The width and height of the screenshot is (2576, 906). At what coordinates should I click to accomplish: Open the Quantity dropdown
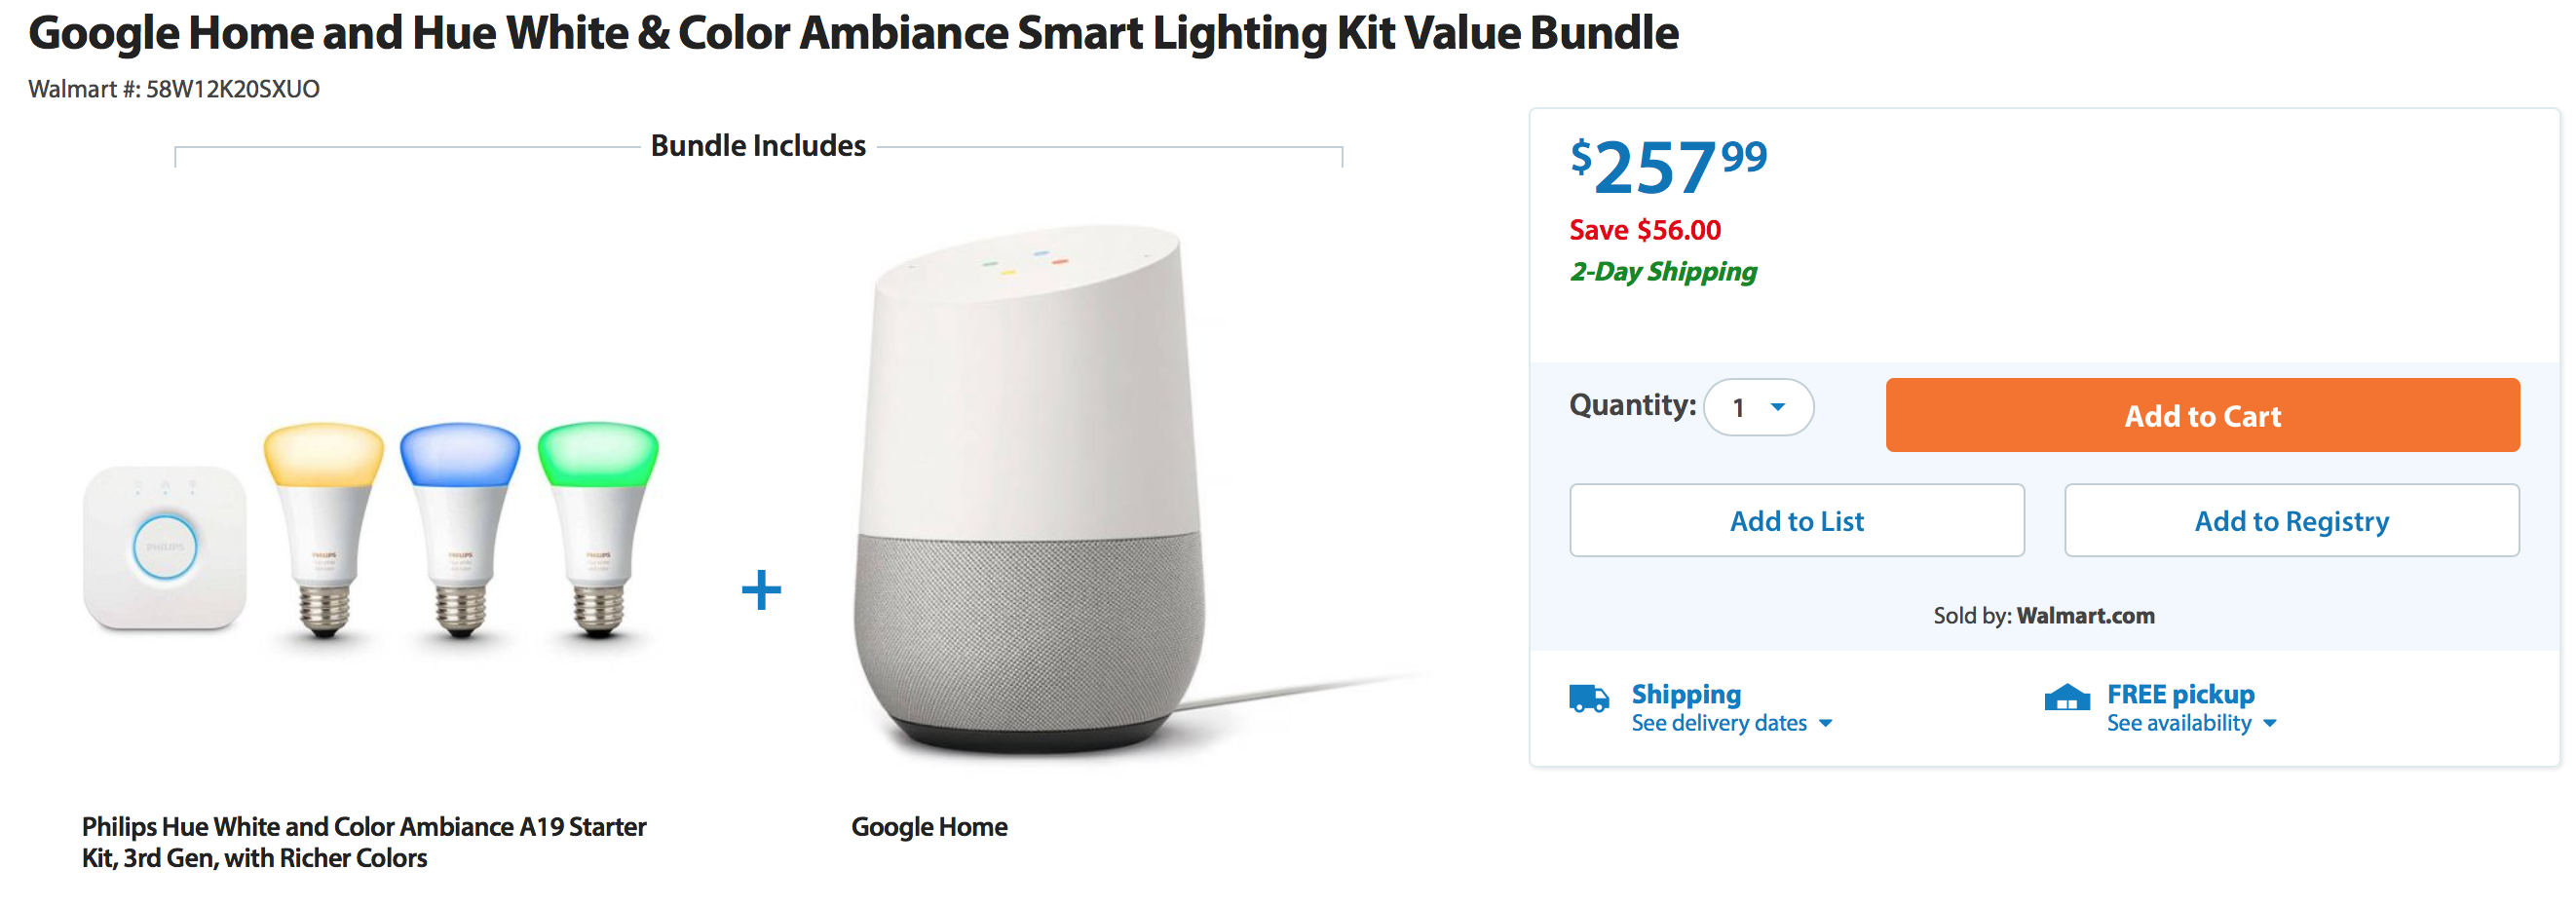coord(1758,408)
